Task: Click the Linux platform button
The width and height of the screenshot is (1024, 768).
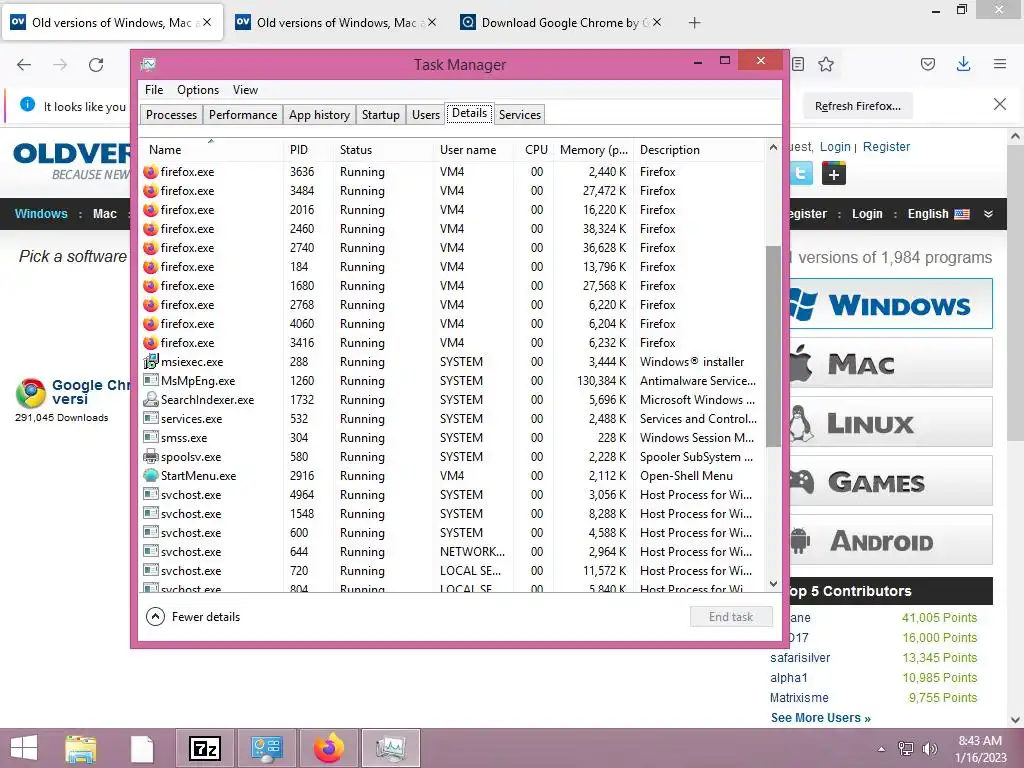Action: (x=890, y=423)
